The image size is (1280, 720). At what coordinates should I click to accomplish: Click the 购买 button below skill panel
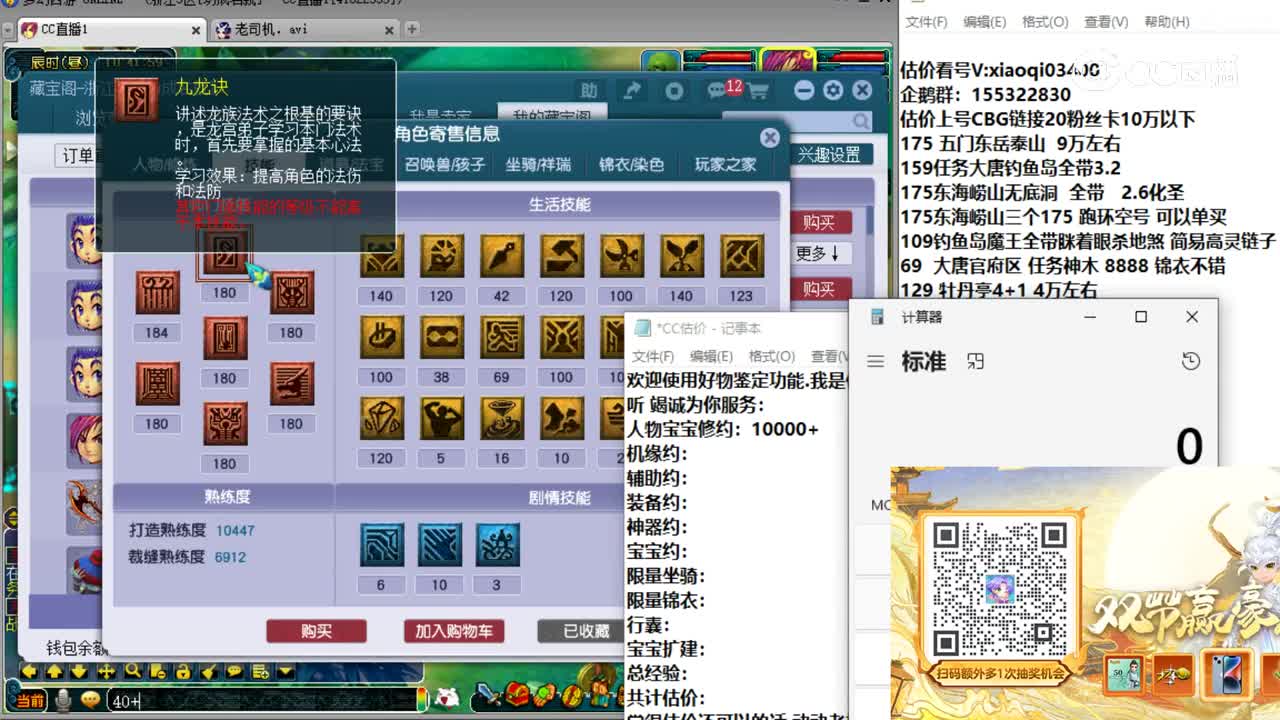316,631
